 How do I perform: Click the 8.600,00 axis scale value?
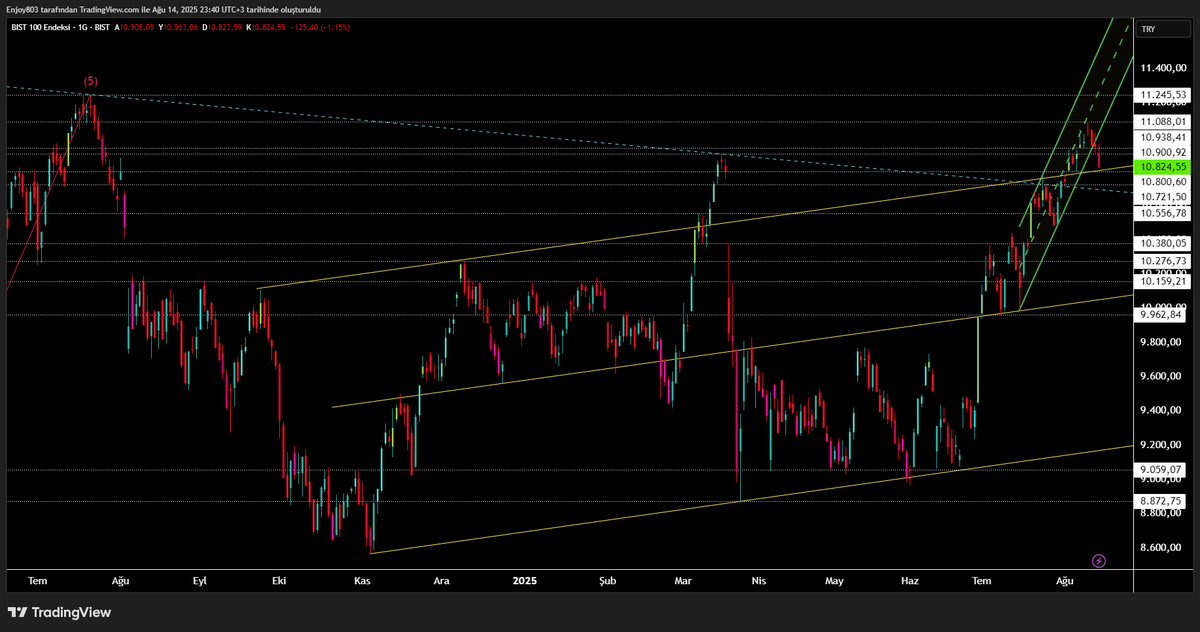point(1161,548)
